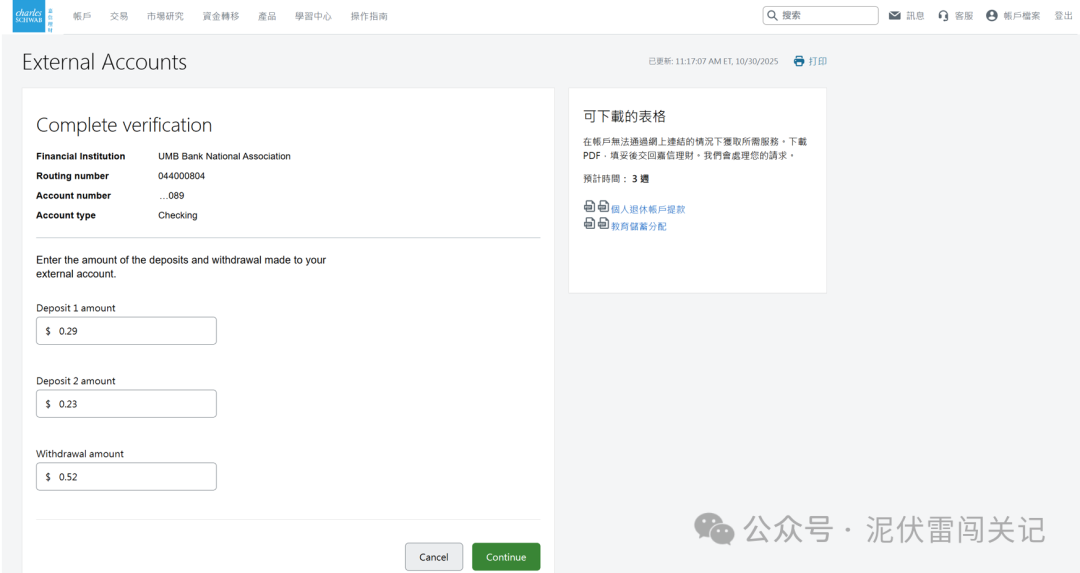Click first document icon beside 個人退休帳戶提款
The image size is (1080, 573).
(x=589, y=206)
